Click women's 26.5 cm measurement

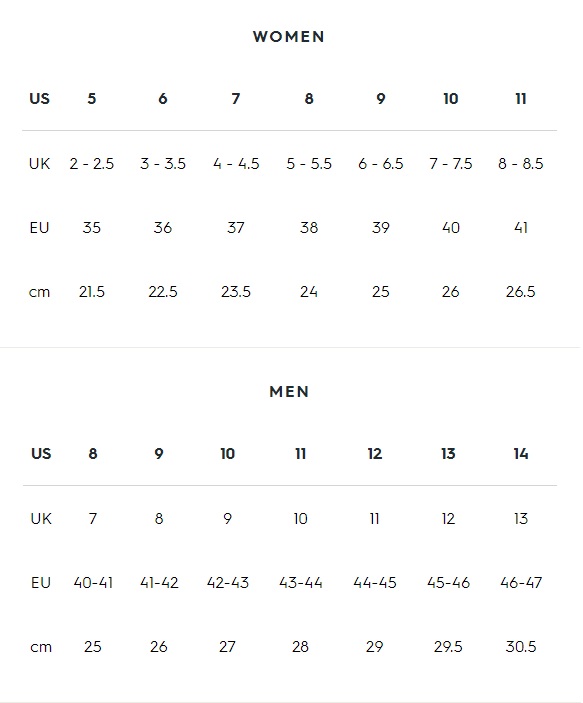pyautogui.click(x=521, y=292)
